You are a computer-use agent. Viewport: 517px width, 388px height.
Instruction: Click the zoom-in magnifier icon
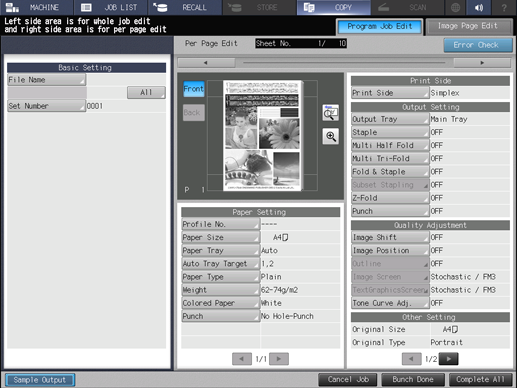331,136
